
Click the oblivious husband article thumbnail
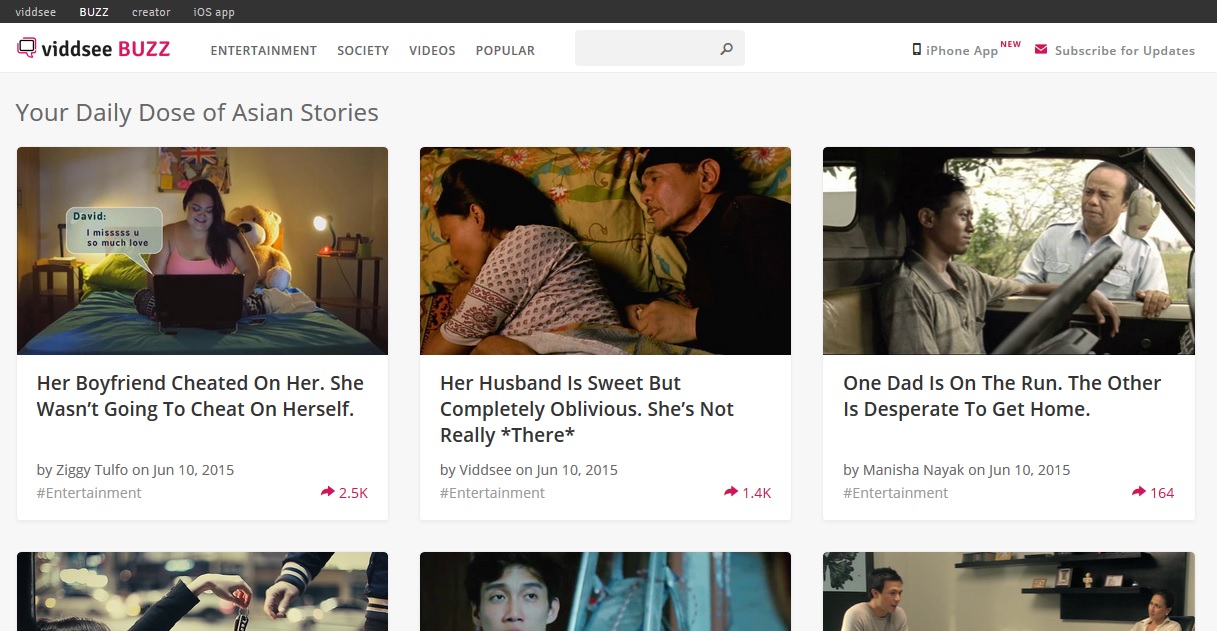coord(605,251)
